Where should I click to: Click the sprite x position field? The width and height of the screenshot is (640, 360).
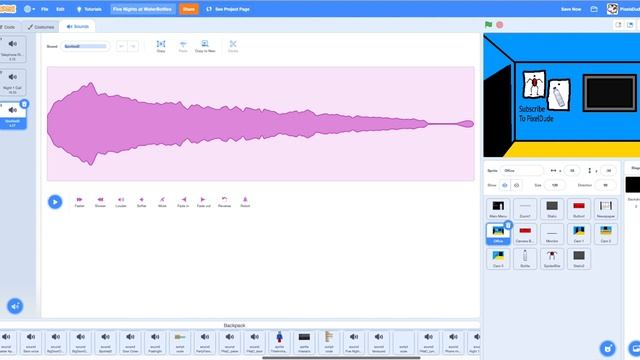[572, 171]
